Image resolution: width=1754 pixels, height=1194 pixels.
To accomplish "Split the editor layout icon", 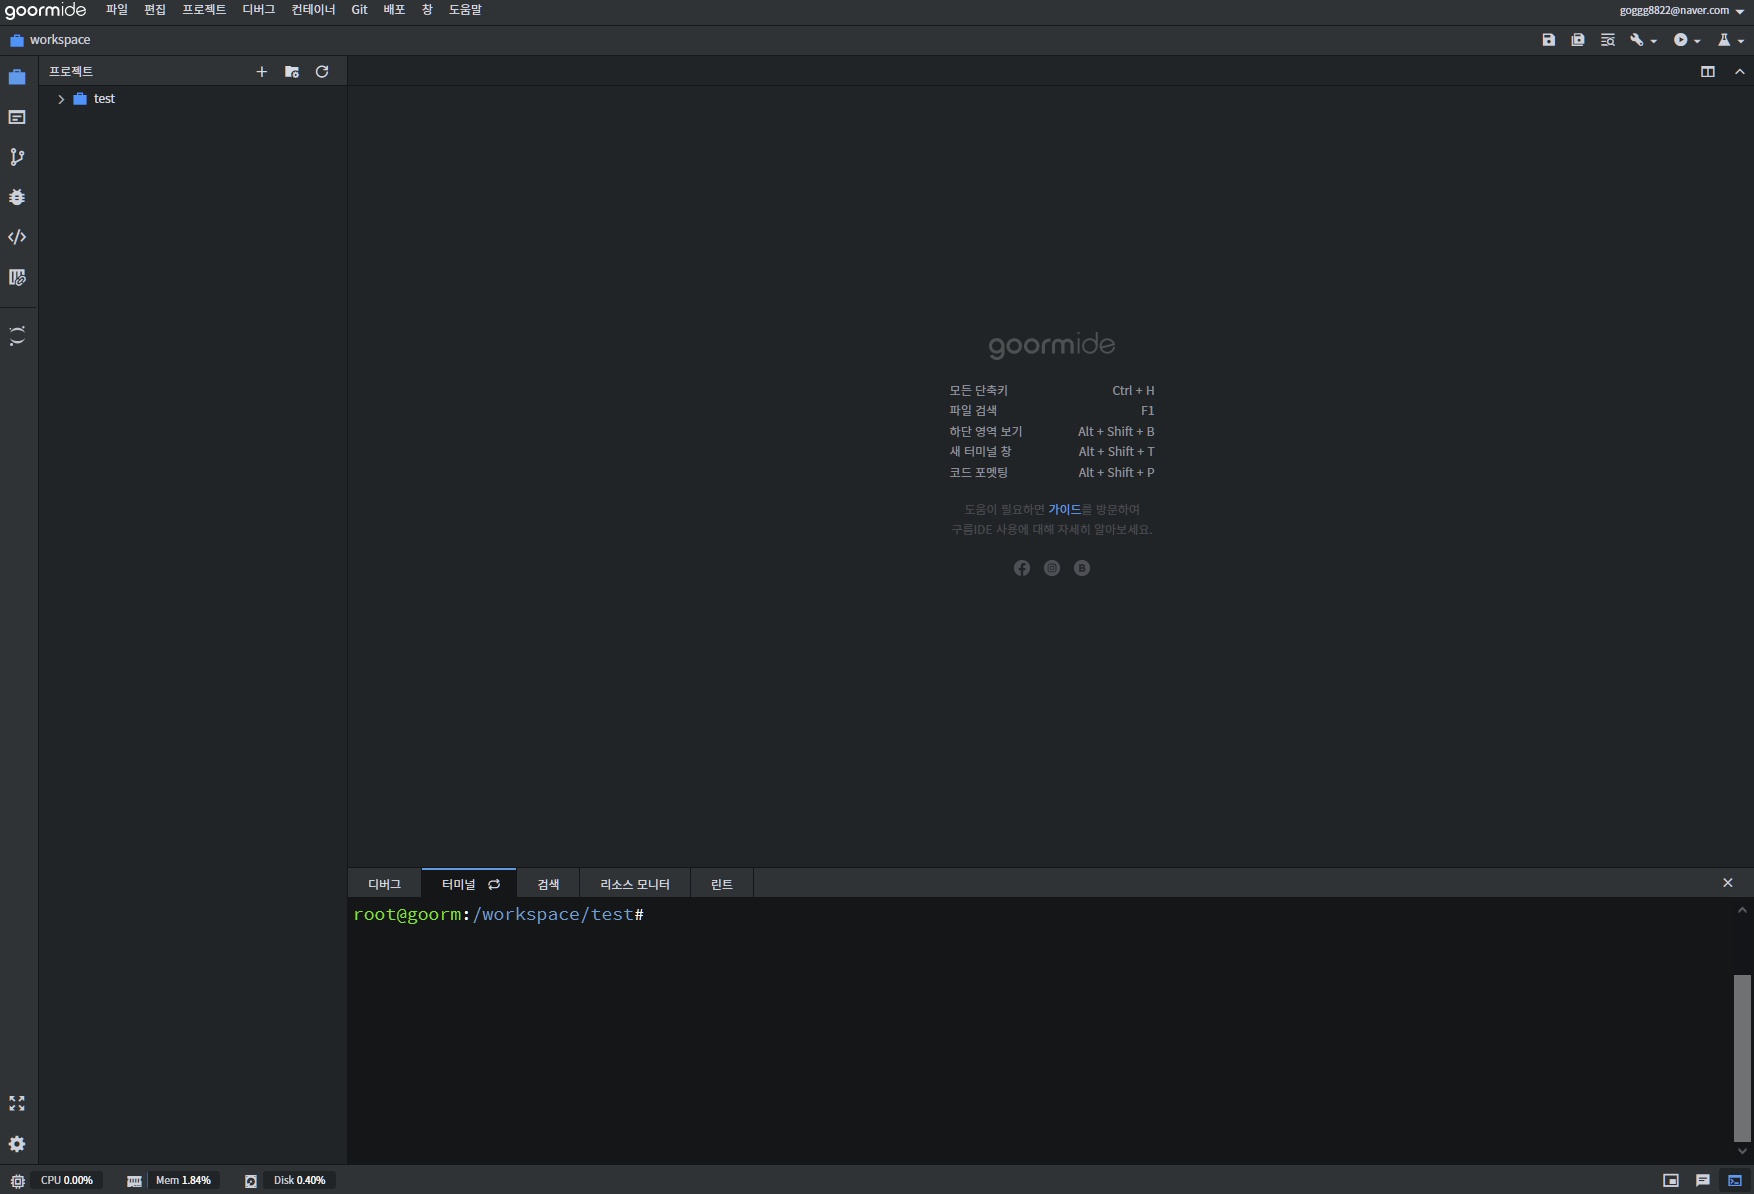I will (1708, 72).
